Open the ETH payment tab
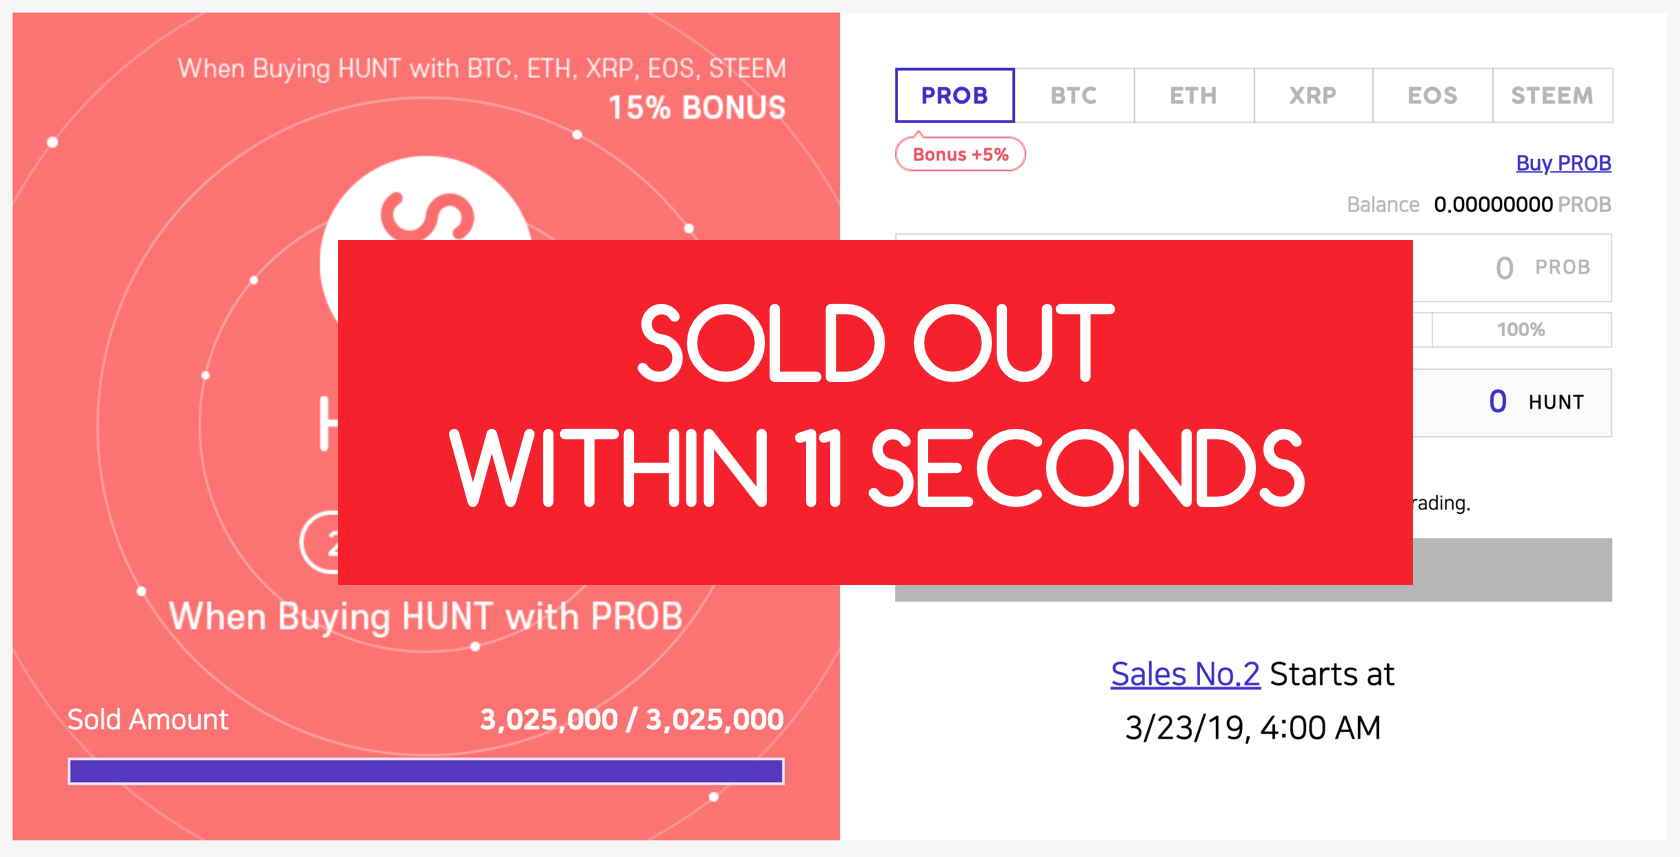Viewport: 1680px width, 857px height. (1194, 96)
